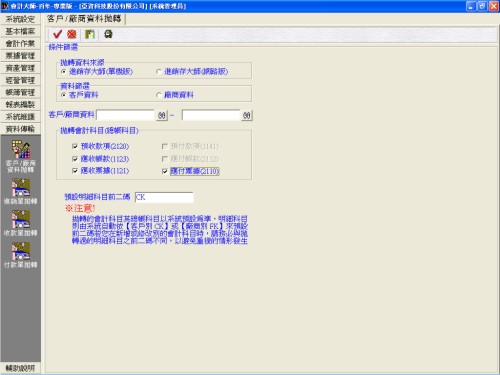Cancel using the red X toolbar icon
The width and height of the screenshot is (500, 375).
(x=72, y=34)
